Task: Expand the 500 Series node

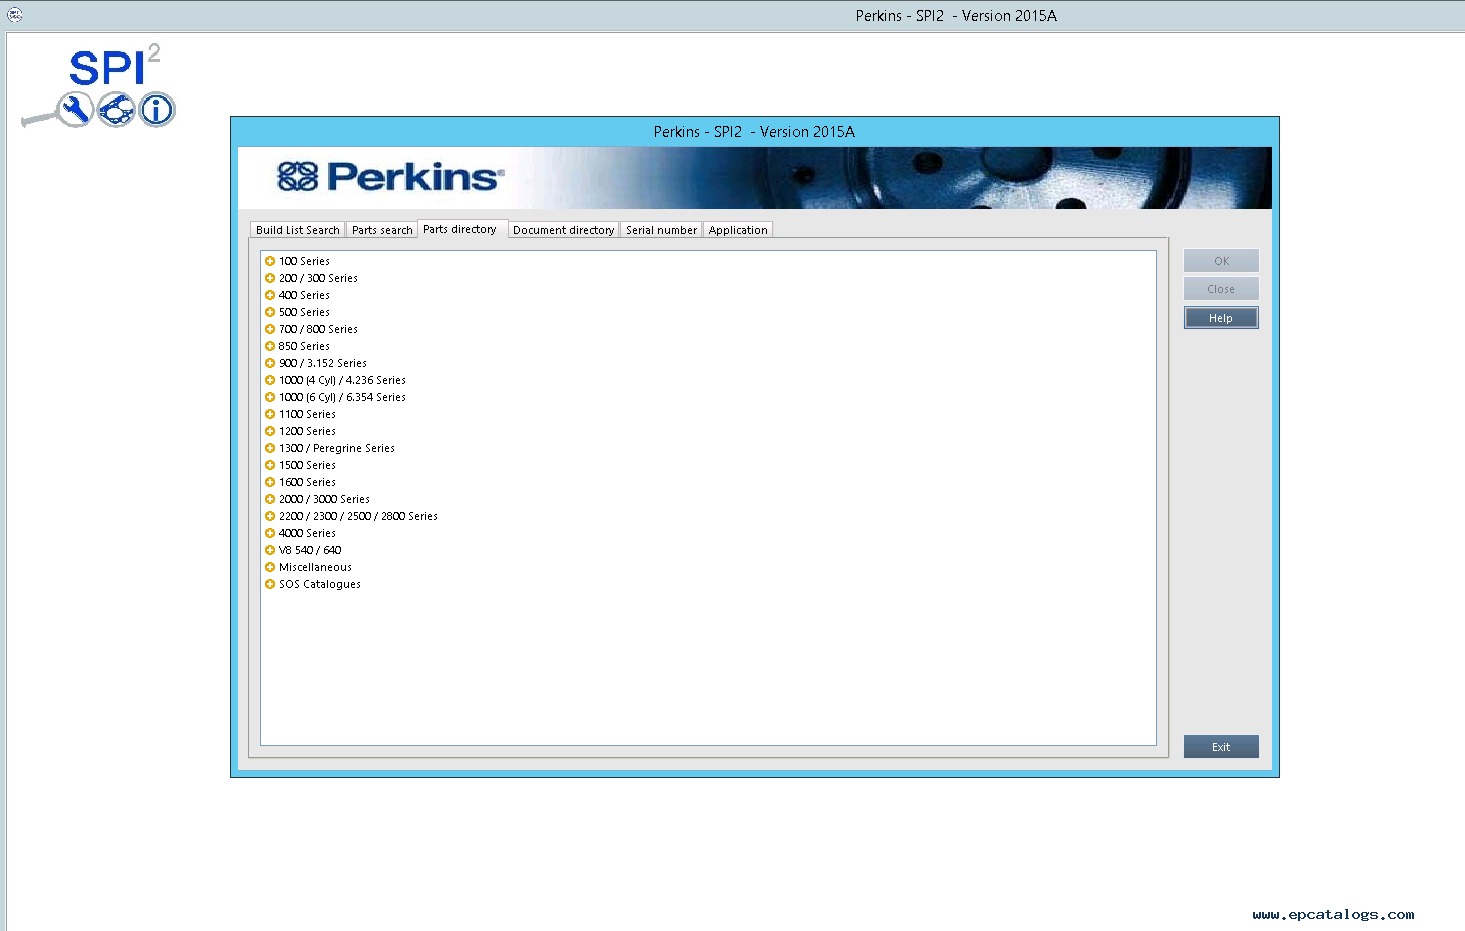Action: pos(270,312)
